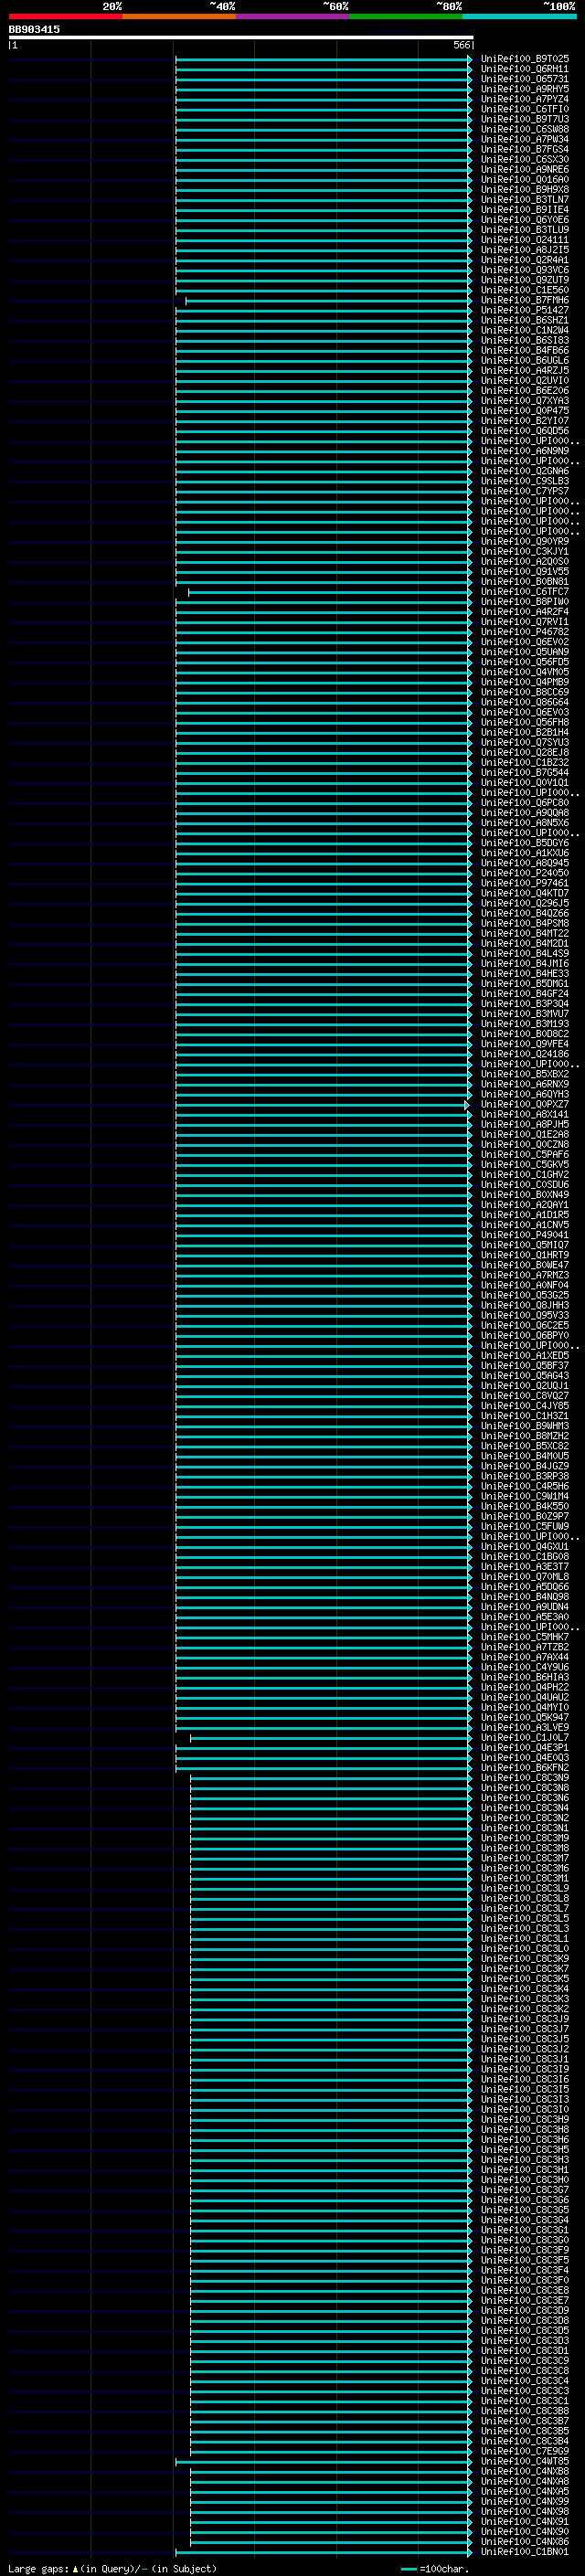Click the UniRef100_Q24186 label
This screenshot has width=585, height=2576.
pos(524,1054)
